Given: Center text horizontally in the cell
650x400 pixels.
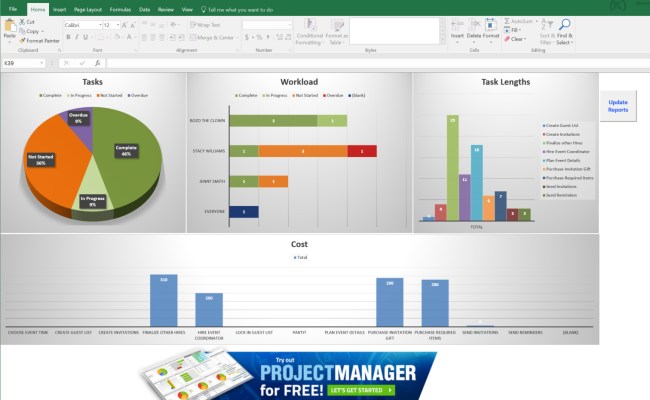Looking at the screenshot, I should tap(153, 38).
